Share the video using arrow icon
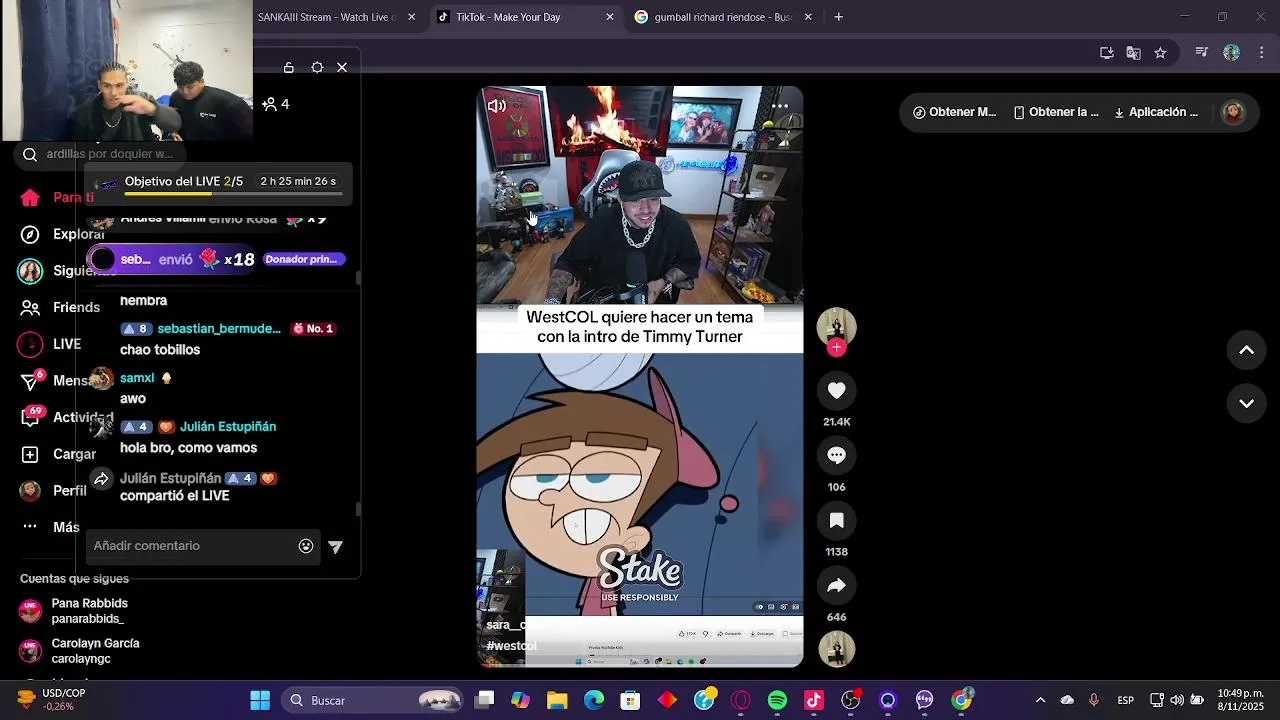 (x=837, y=585)
